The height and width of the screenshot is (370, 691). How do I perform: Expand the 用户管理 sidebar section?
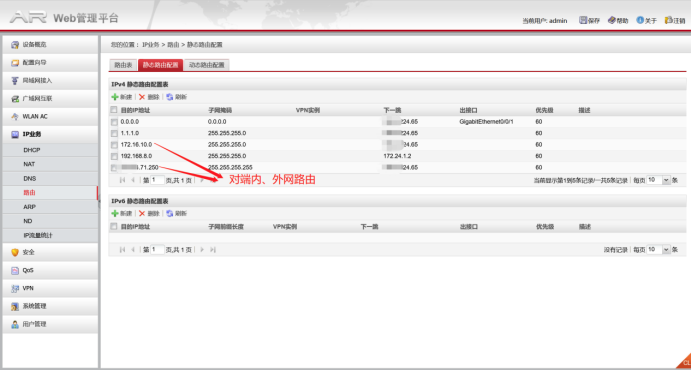coord(50,324)
